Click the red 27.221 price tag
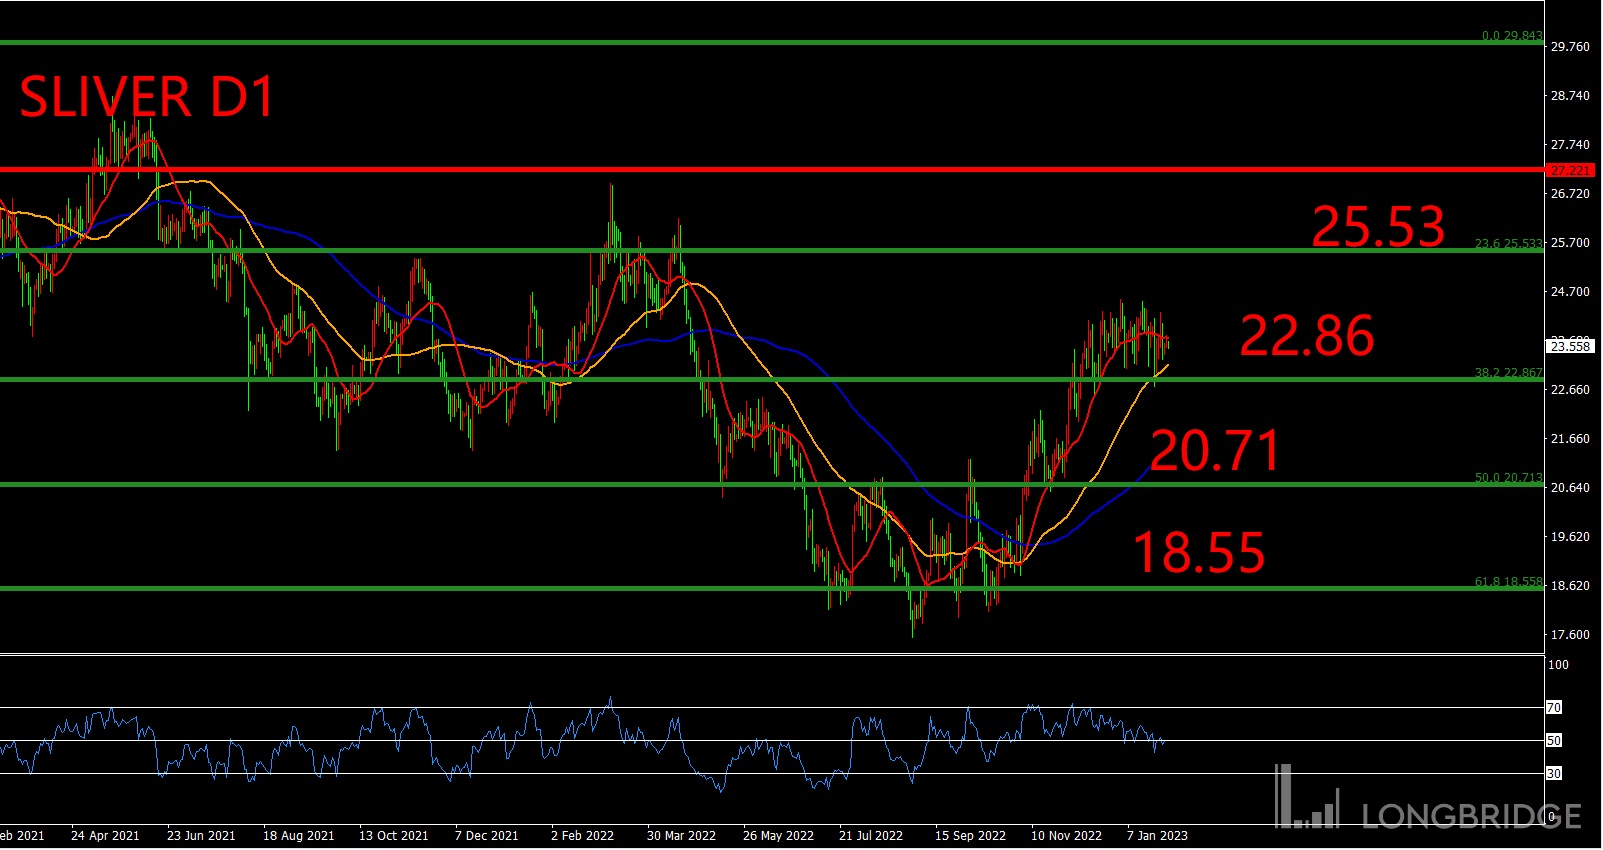1603x850 pixels. pos(1570,171)
